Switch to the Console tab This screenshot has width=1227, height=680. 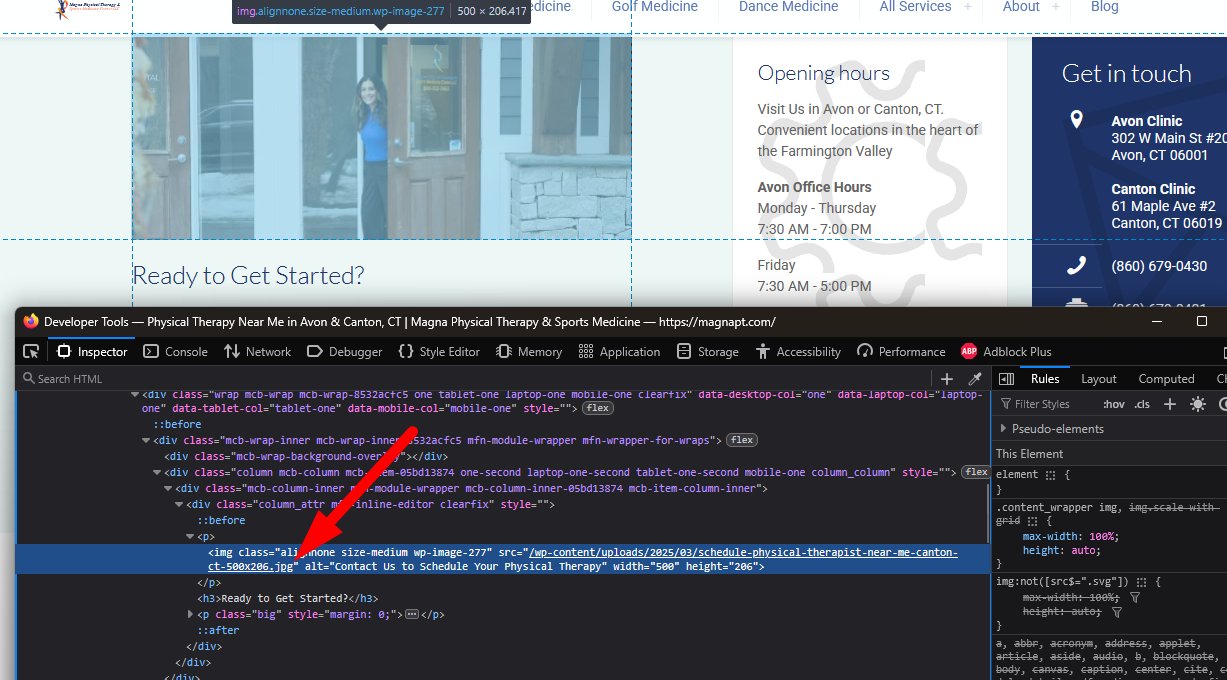pyautogui.click(x=176, y=352)
